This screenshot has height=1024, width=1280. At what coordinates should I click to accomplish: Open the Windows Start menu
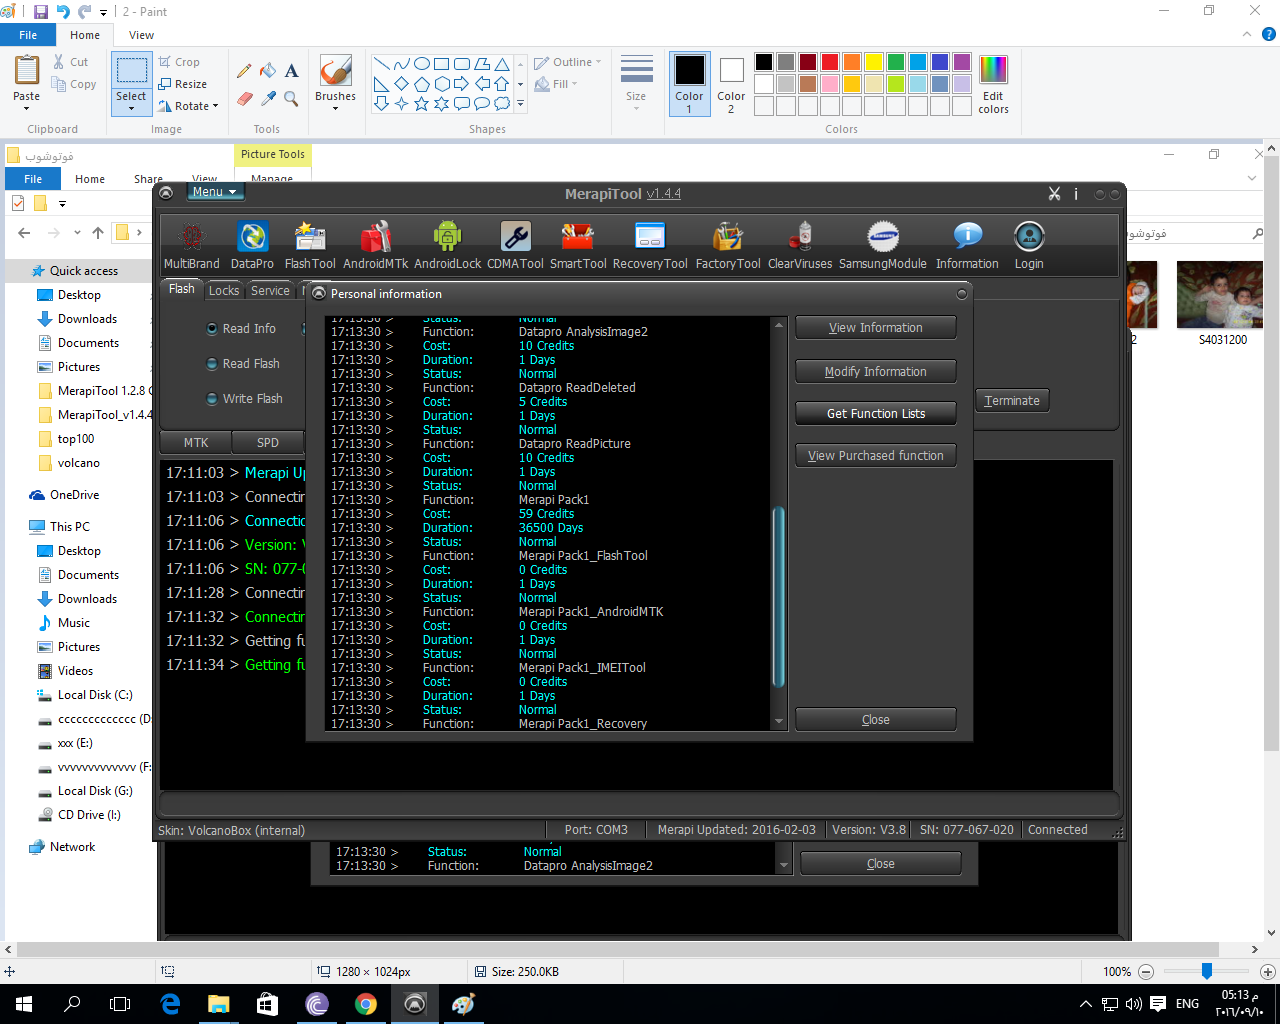(x=24, y=1003)
